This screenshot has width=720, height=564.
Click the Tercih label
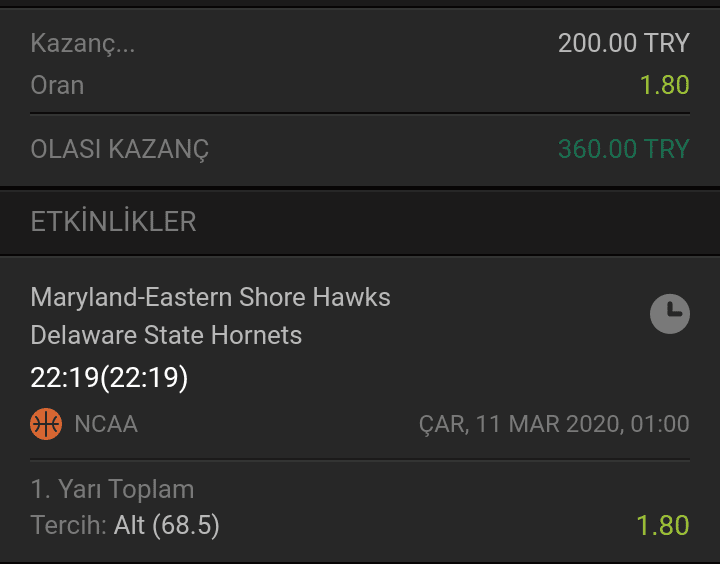[68, 525]
